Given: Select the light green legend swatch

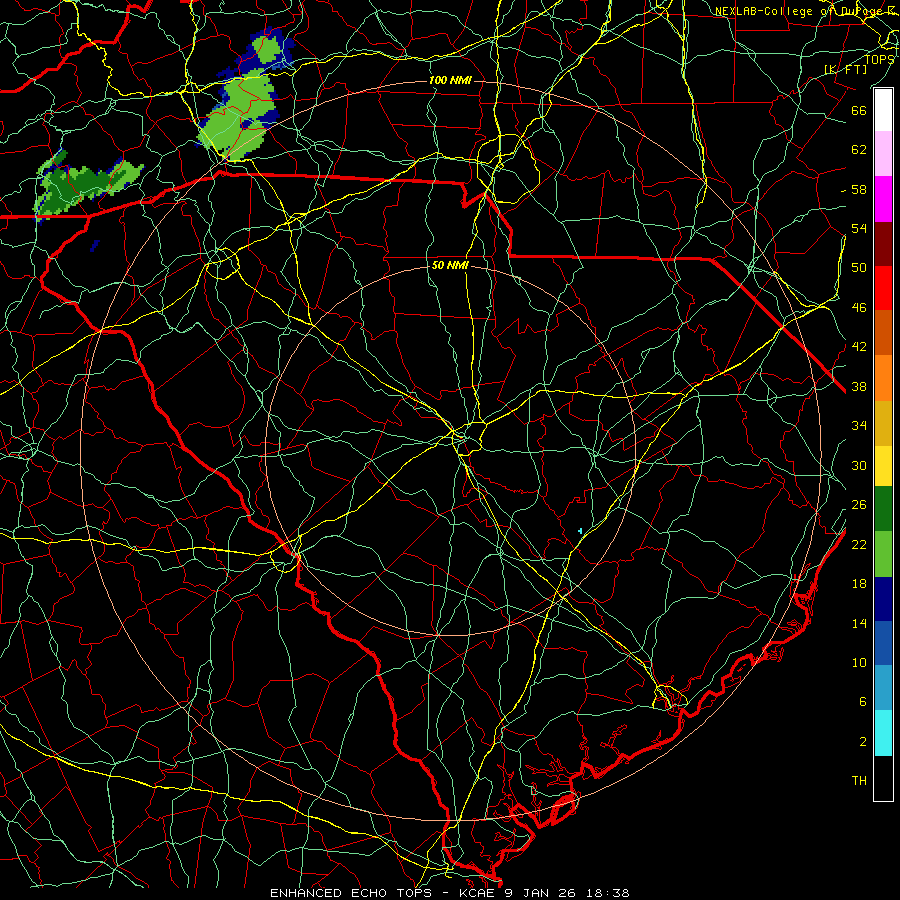Looking at the screenshot, I should (883, 554).
